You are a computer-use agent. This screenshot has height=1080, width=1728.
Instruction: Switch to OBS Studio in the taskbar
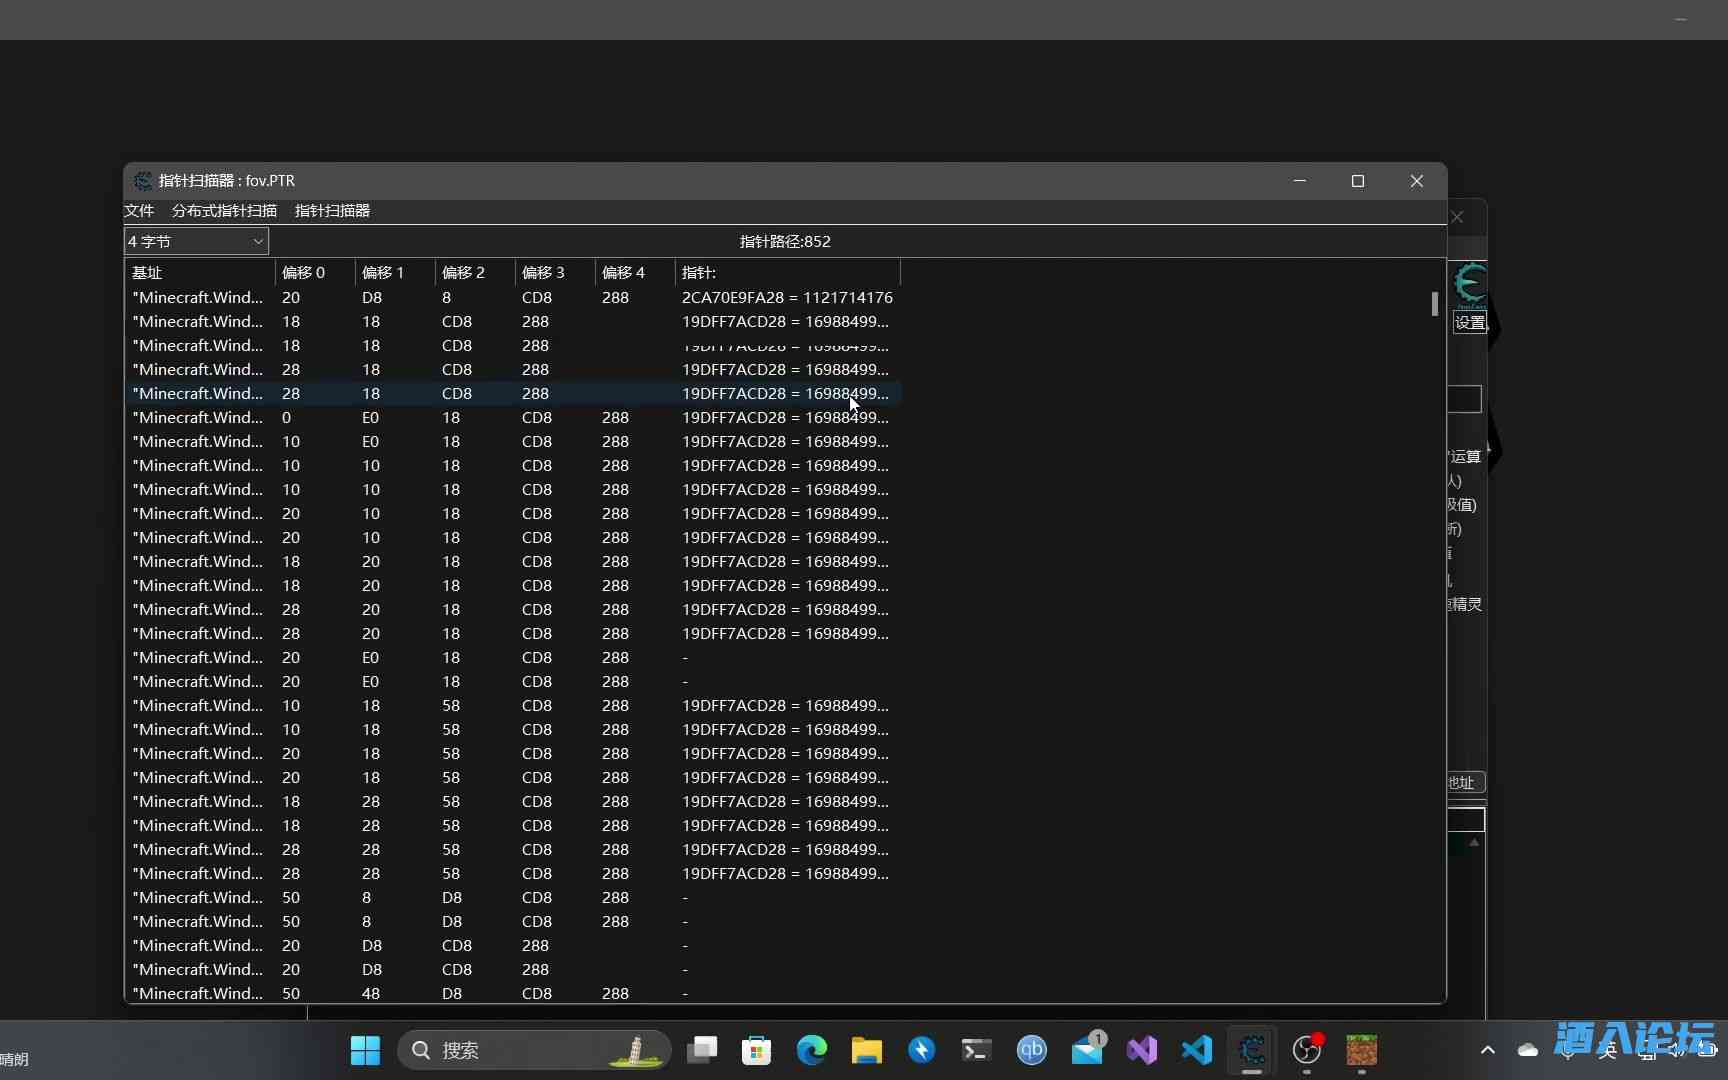pos(1307,1050)
